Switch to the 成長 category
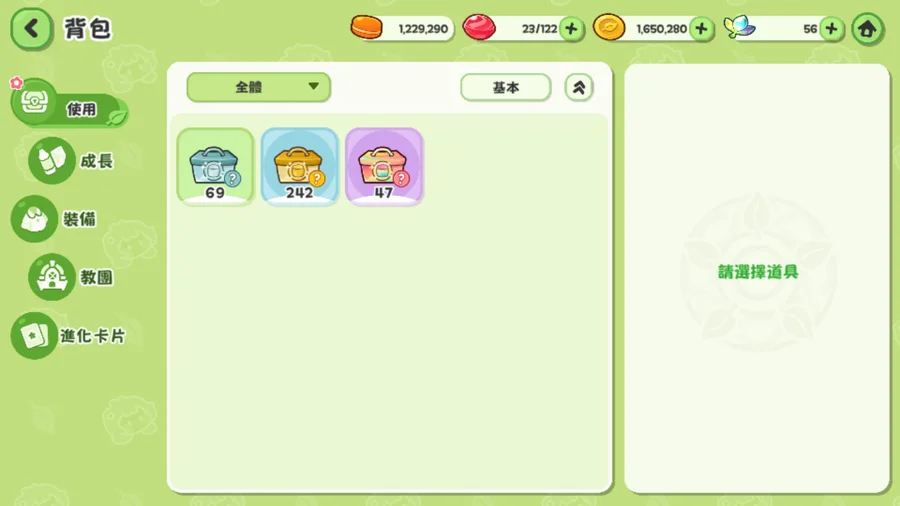 (72, 161)
